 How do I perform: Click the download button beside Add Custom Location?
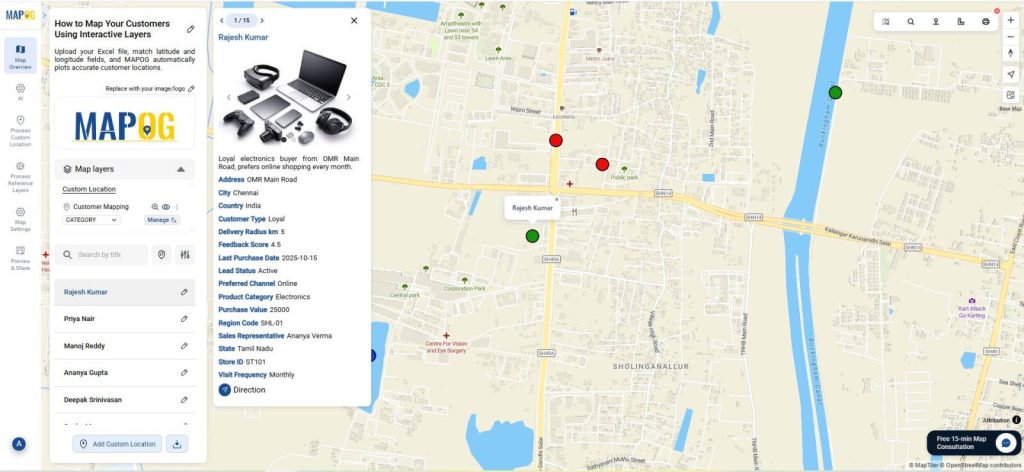(x=177, y=444)
